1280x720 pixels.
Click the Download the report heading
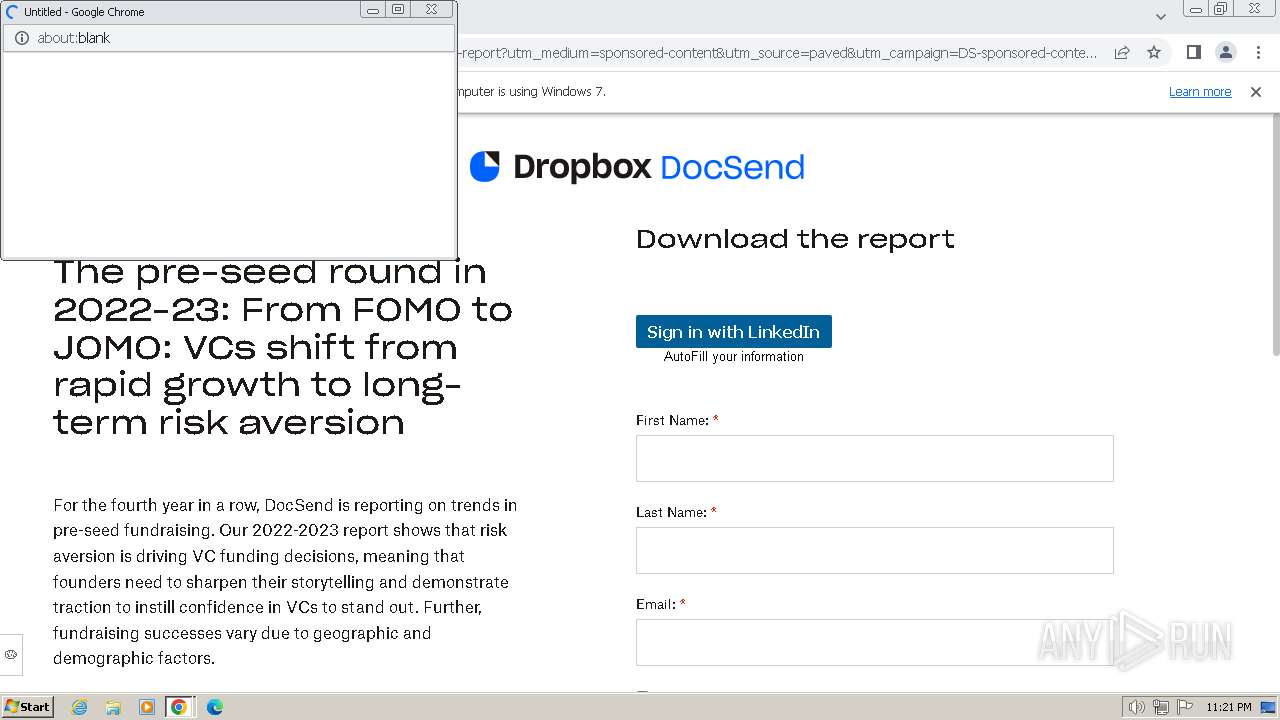[x=795, y=239]
